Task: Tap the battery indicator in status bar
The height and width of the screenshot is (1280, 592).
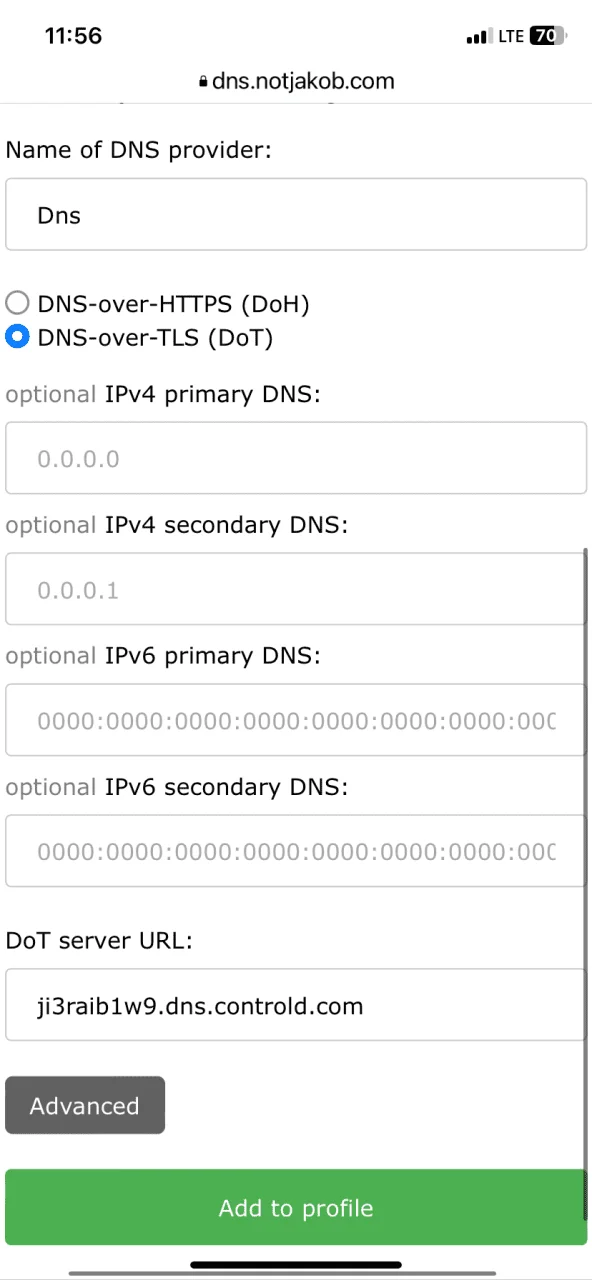Action: [548, 36]
